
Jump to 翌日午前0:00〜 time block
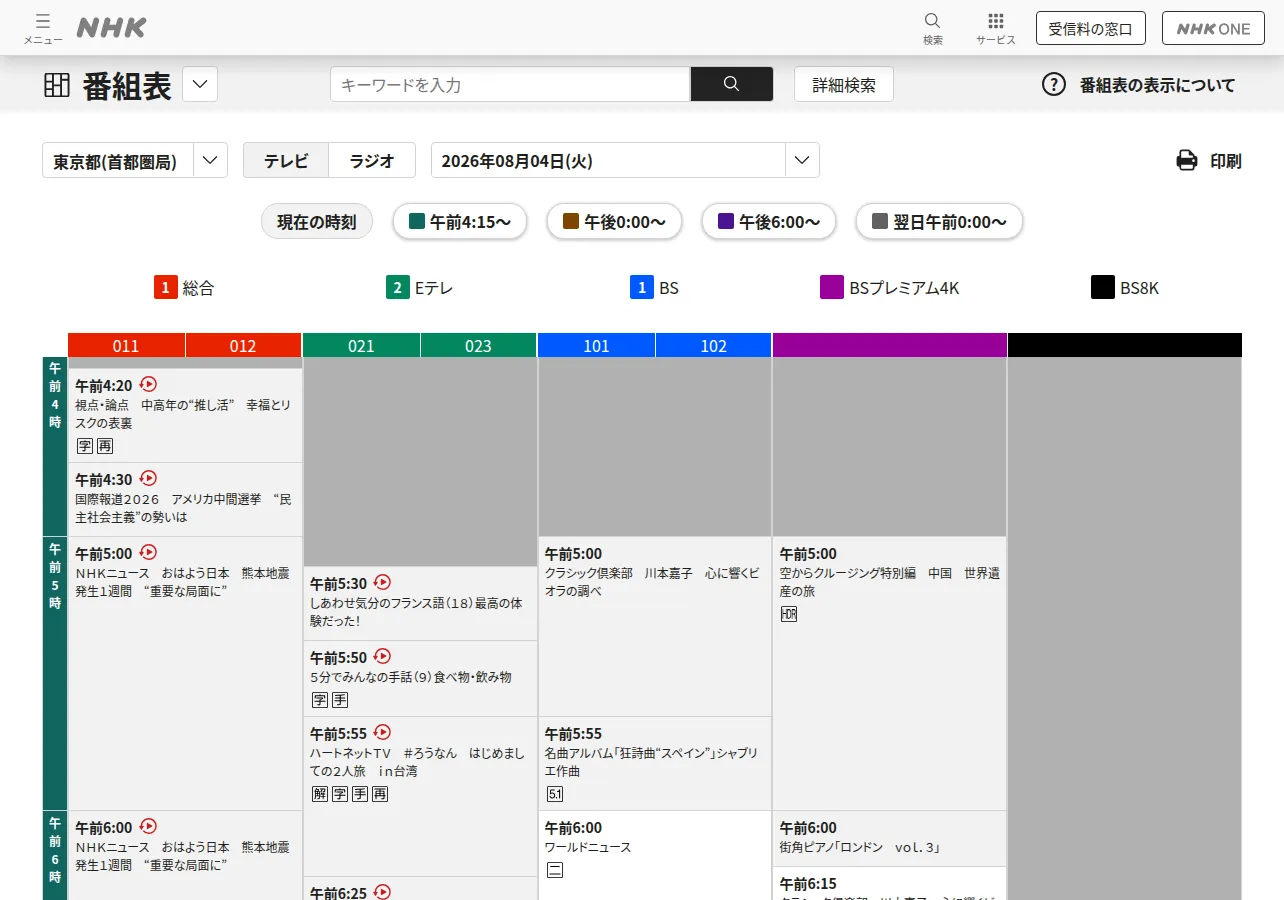[x=939, y=222]
